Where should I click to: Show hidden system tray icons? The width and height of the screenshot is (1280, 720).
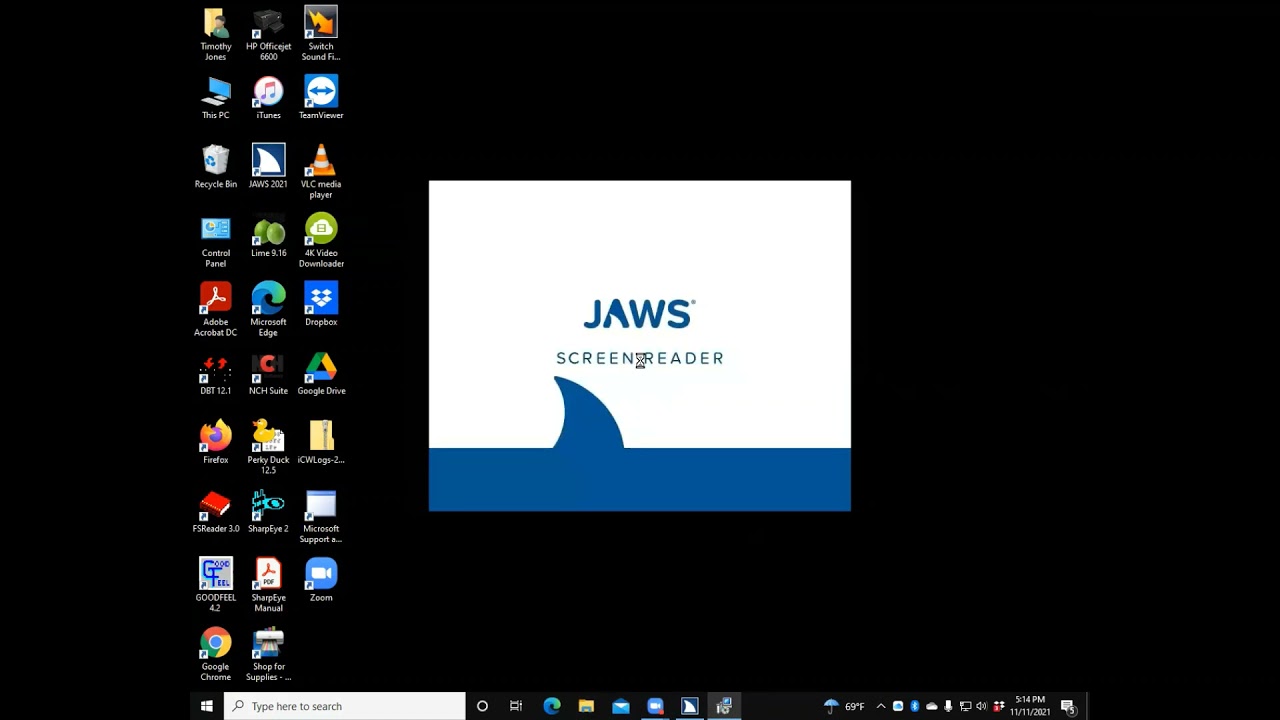click(881, 706)
